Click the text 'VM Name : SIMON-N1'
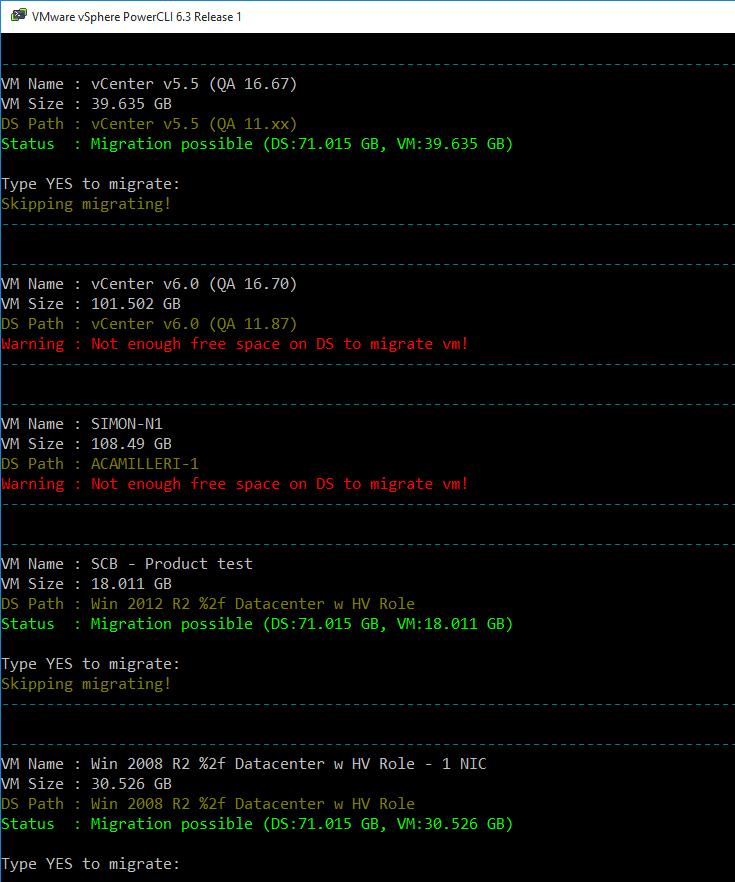This screenshot has height=882, width=735. tap(82, 424)
